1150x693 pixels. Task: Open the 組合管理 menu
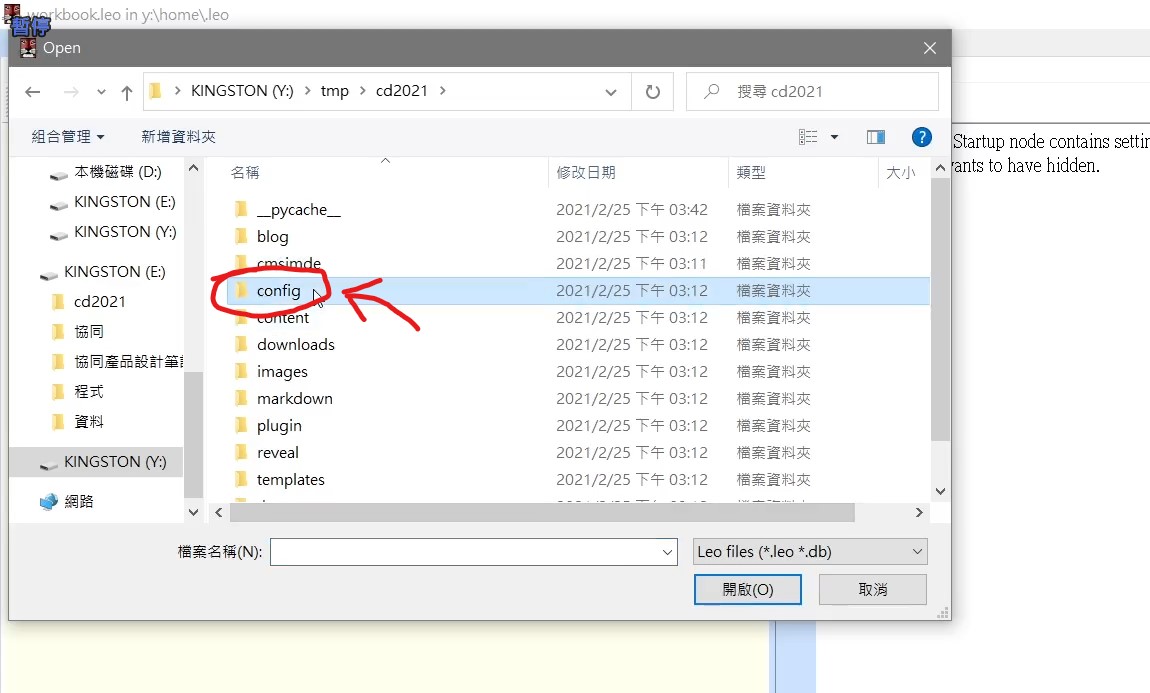click(68, 136)
